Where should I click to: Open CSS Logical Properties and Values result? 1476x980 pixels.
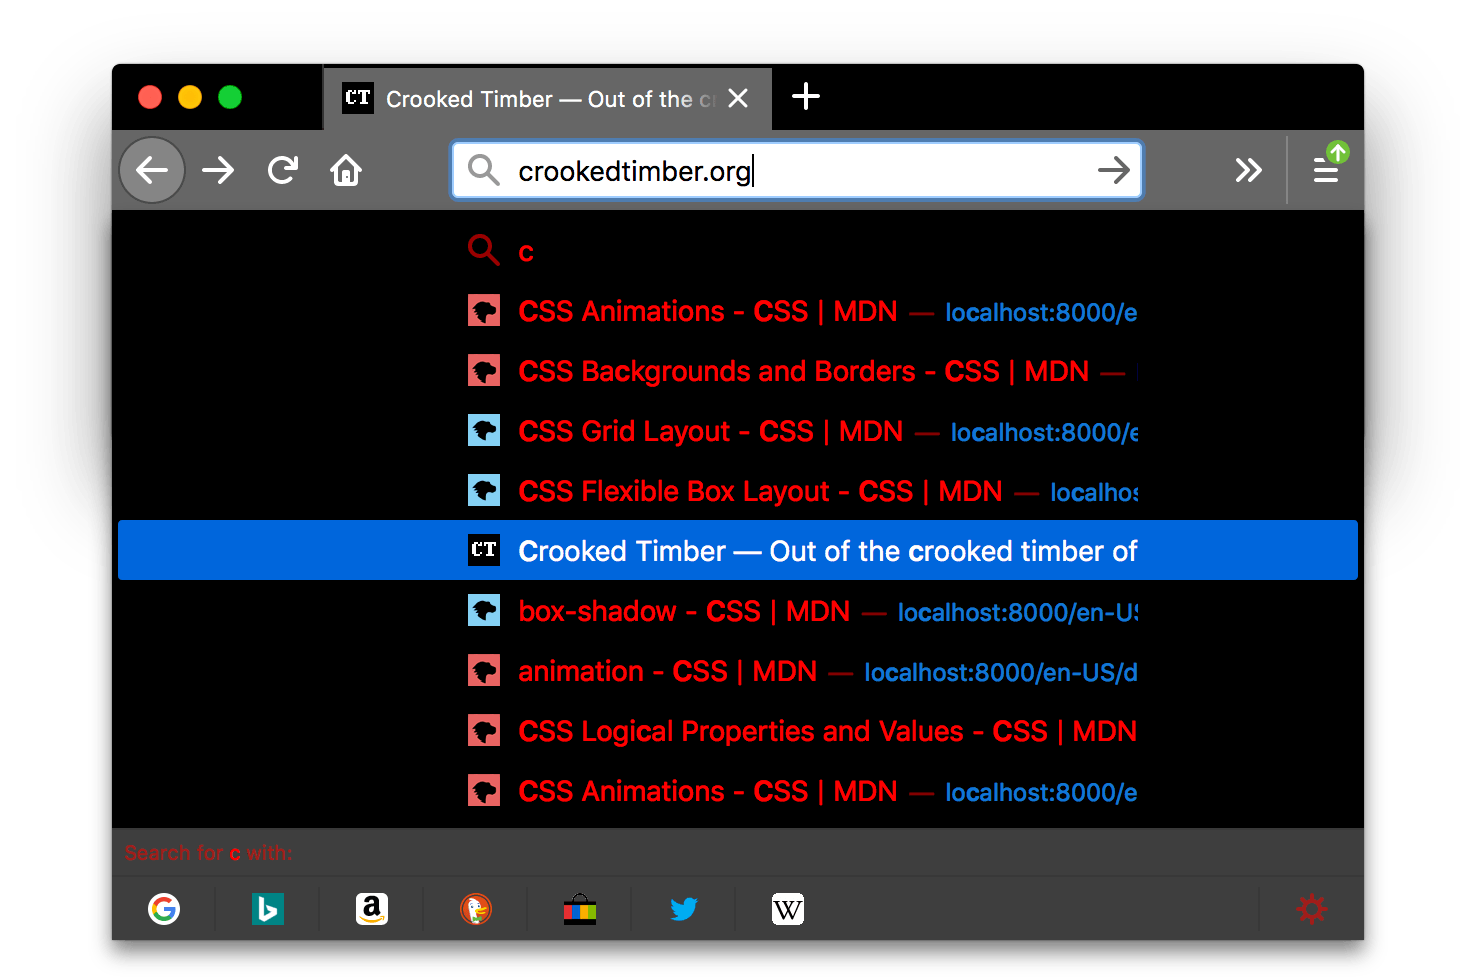pos(738,731)
